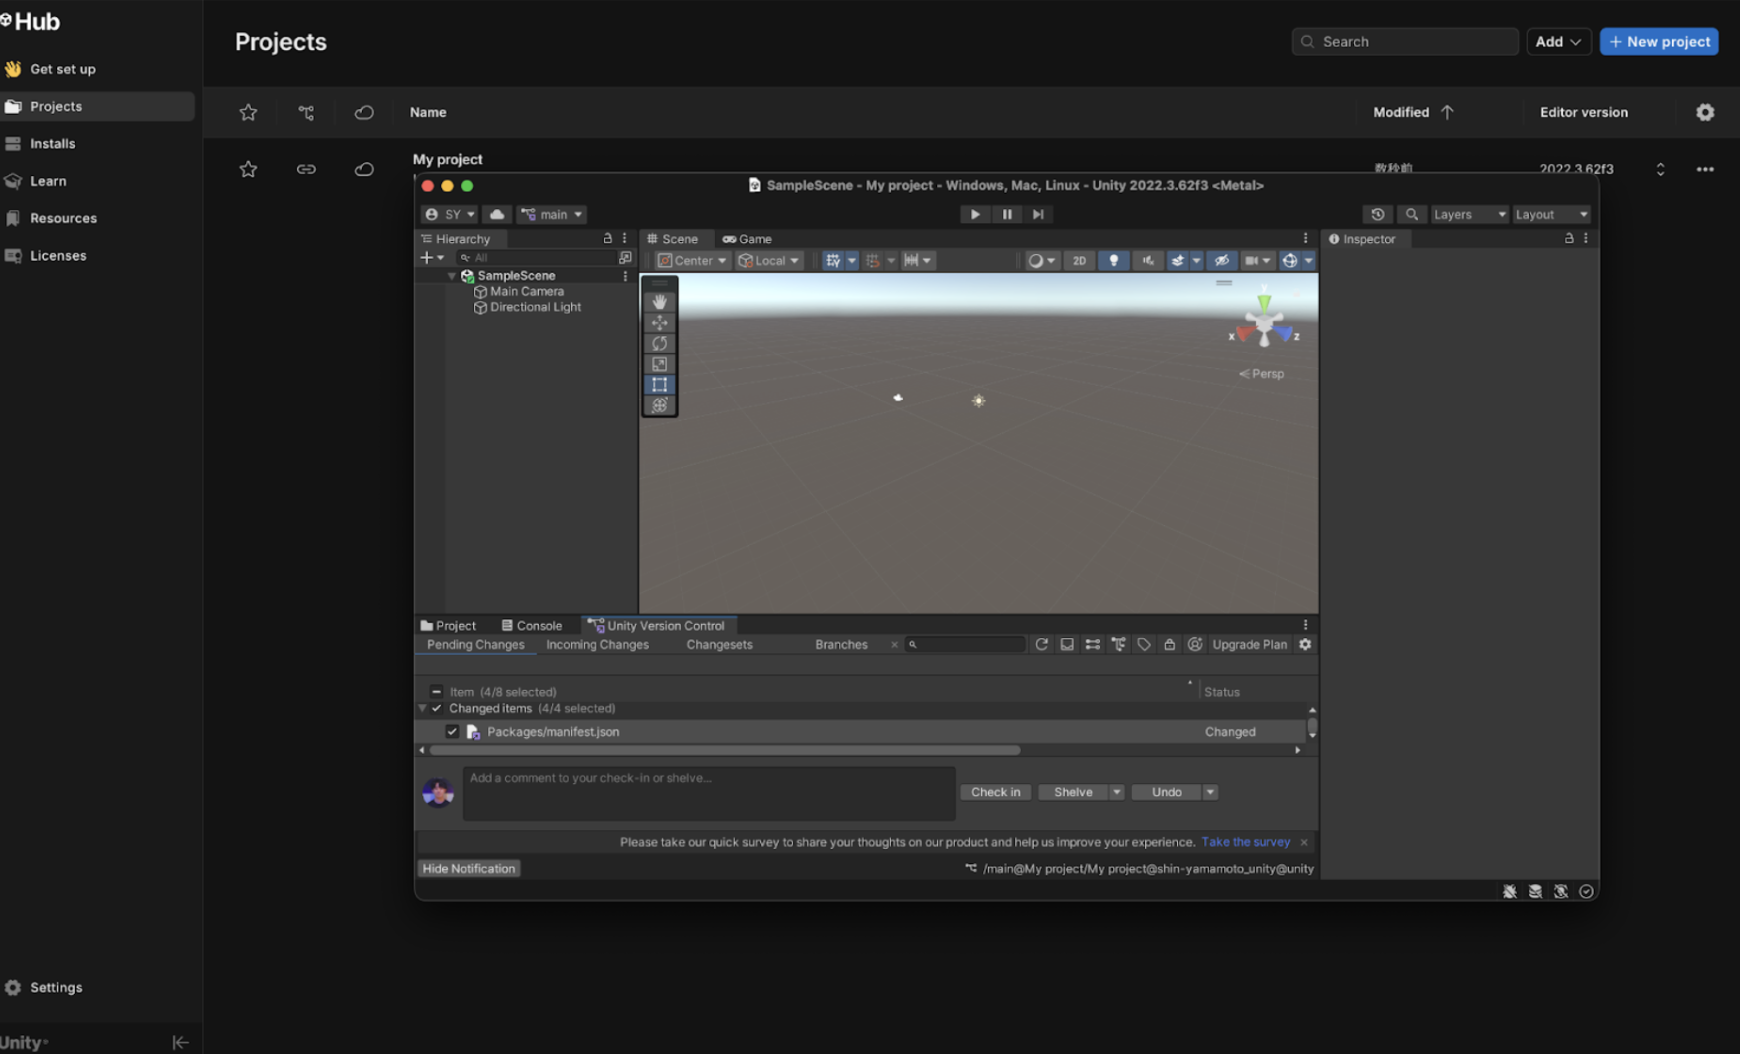Viewport: 1740px width, 1054px height.
Task: Uncheck the Changed items group checkbox
Action: pos(436,708)
